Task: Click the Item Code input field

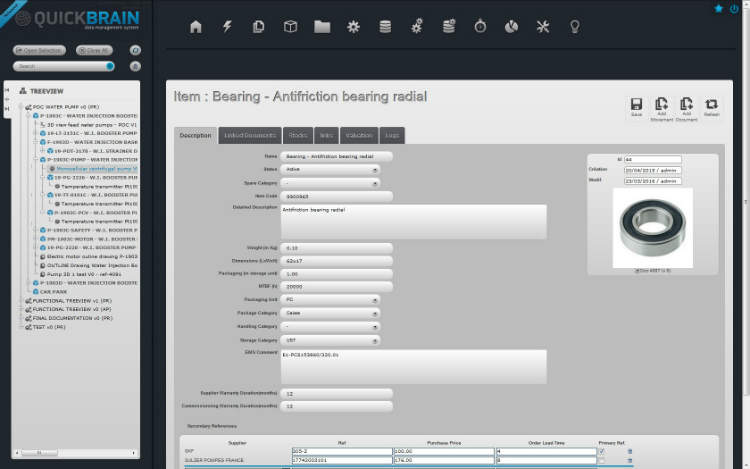Action: [337, 196]
